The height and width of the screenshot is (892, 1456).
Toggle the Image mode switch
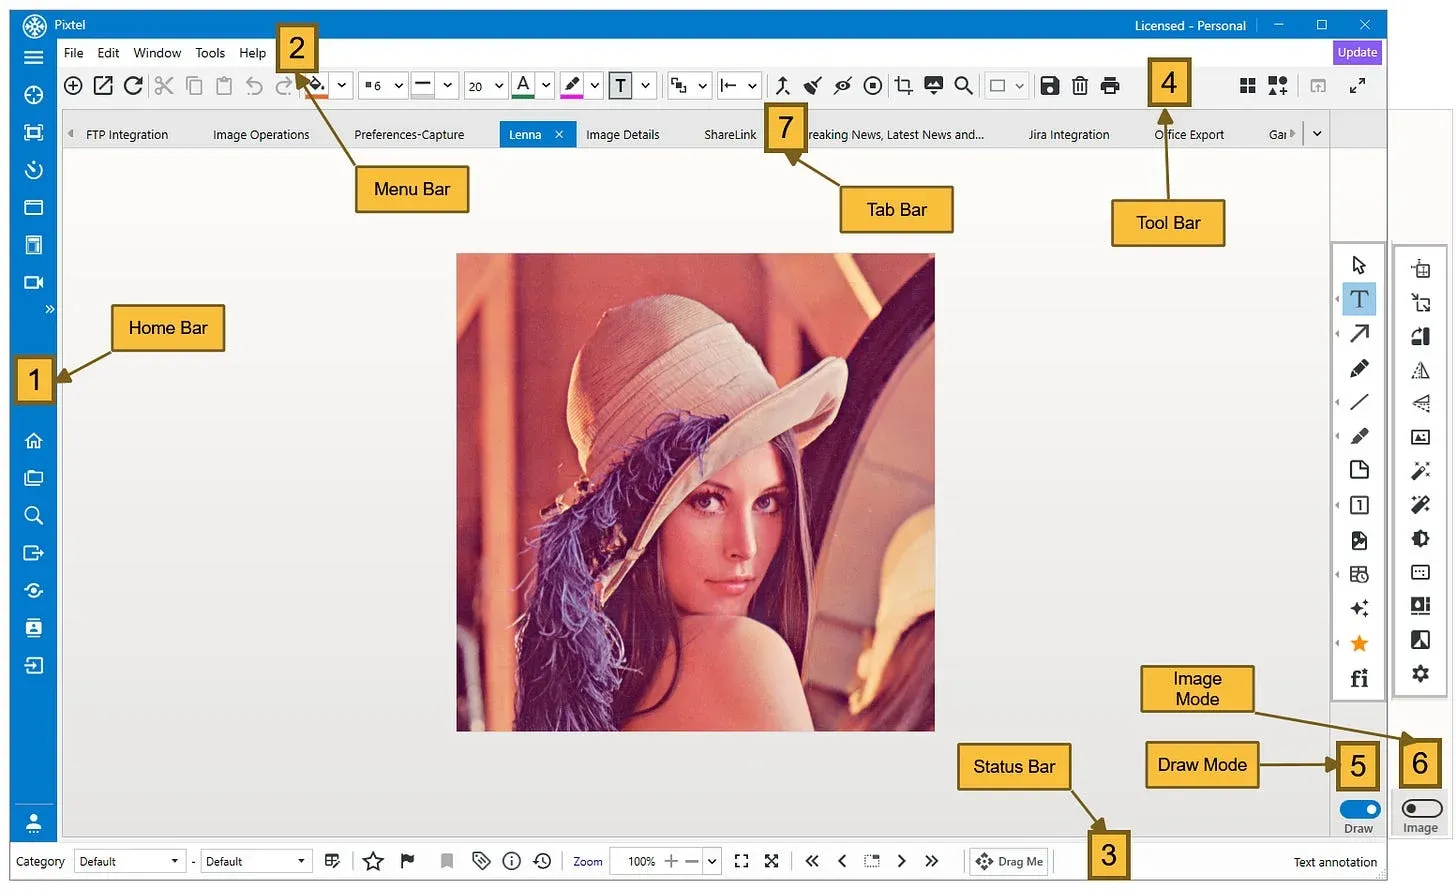[x=1421, y=808]
